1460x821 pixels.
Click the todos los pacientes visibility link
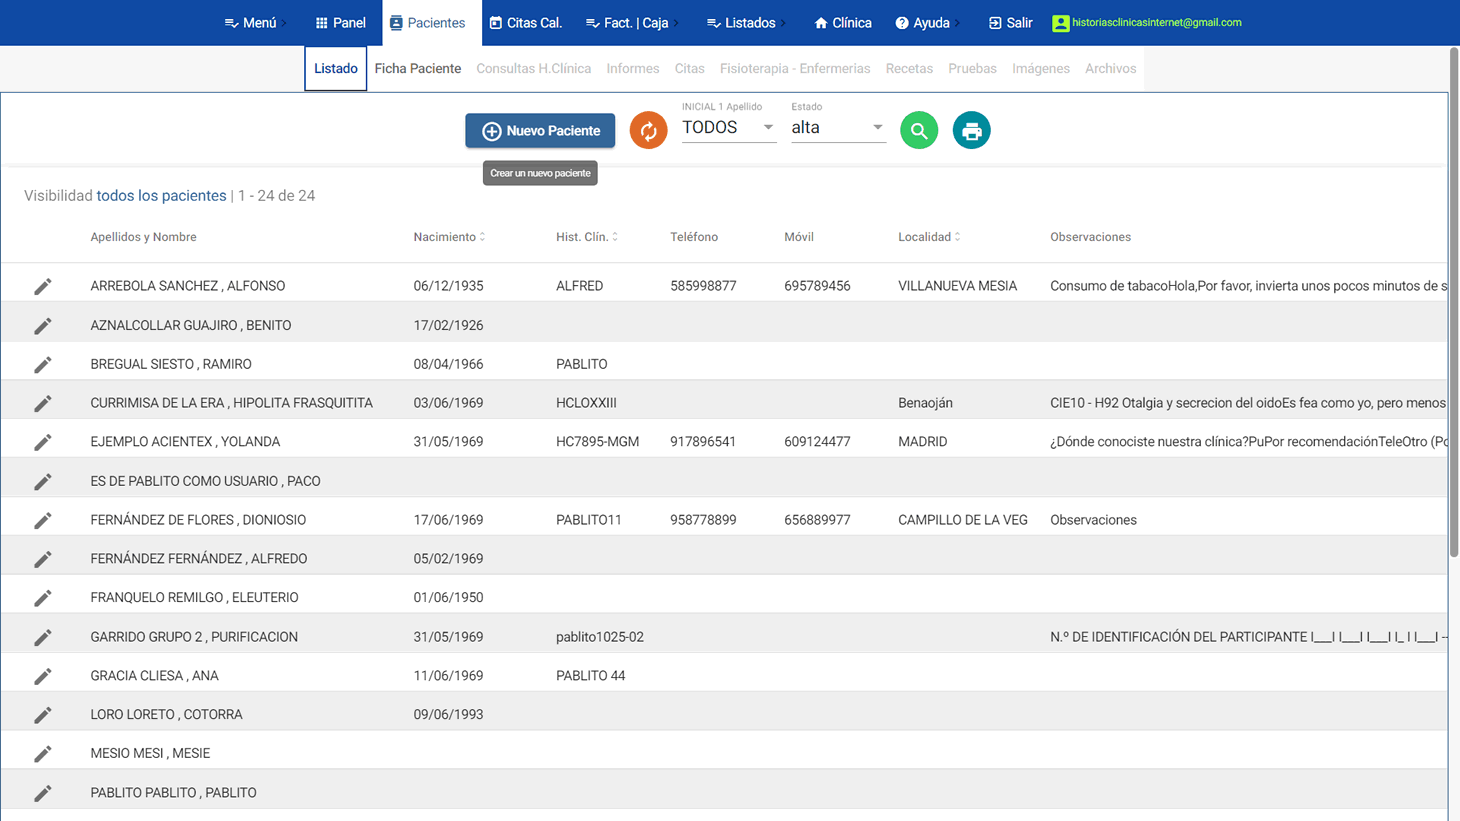pos(161,196)
